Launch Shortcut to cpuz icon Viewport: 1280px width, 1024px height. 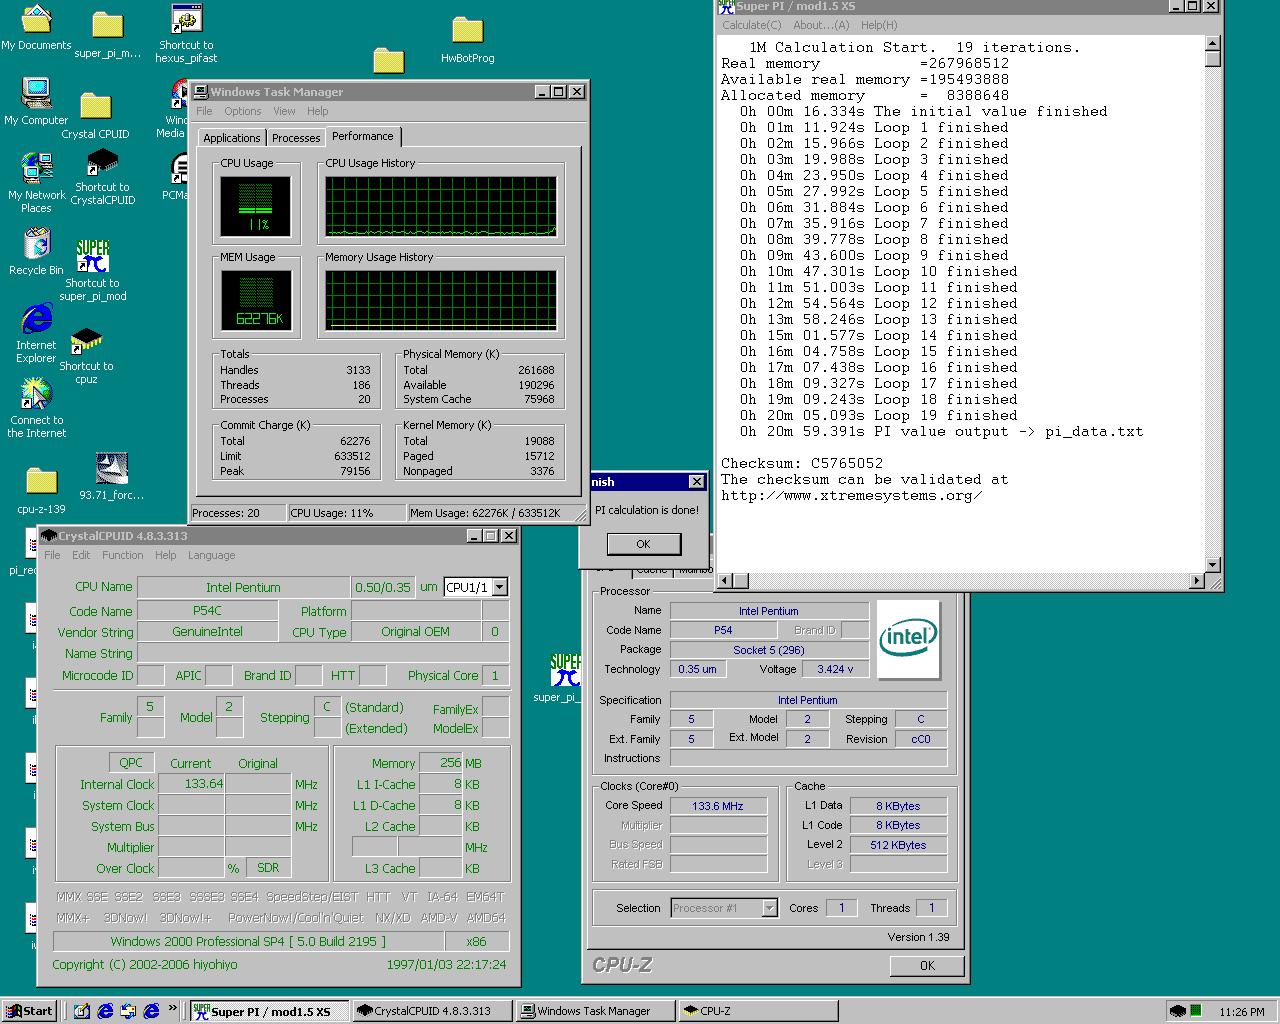(86, 356)
